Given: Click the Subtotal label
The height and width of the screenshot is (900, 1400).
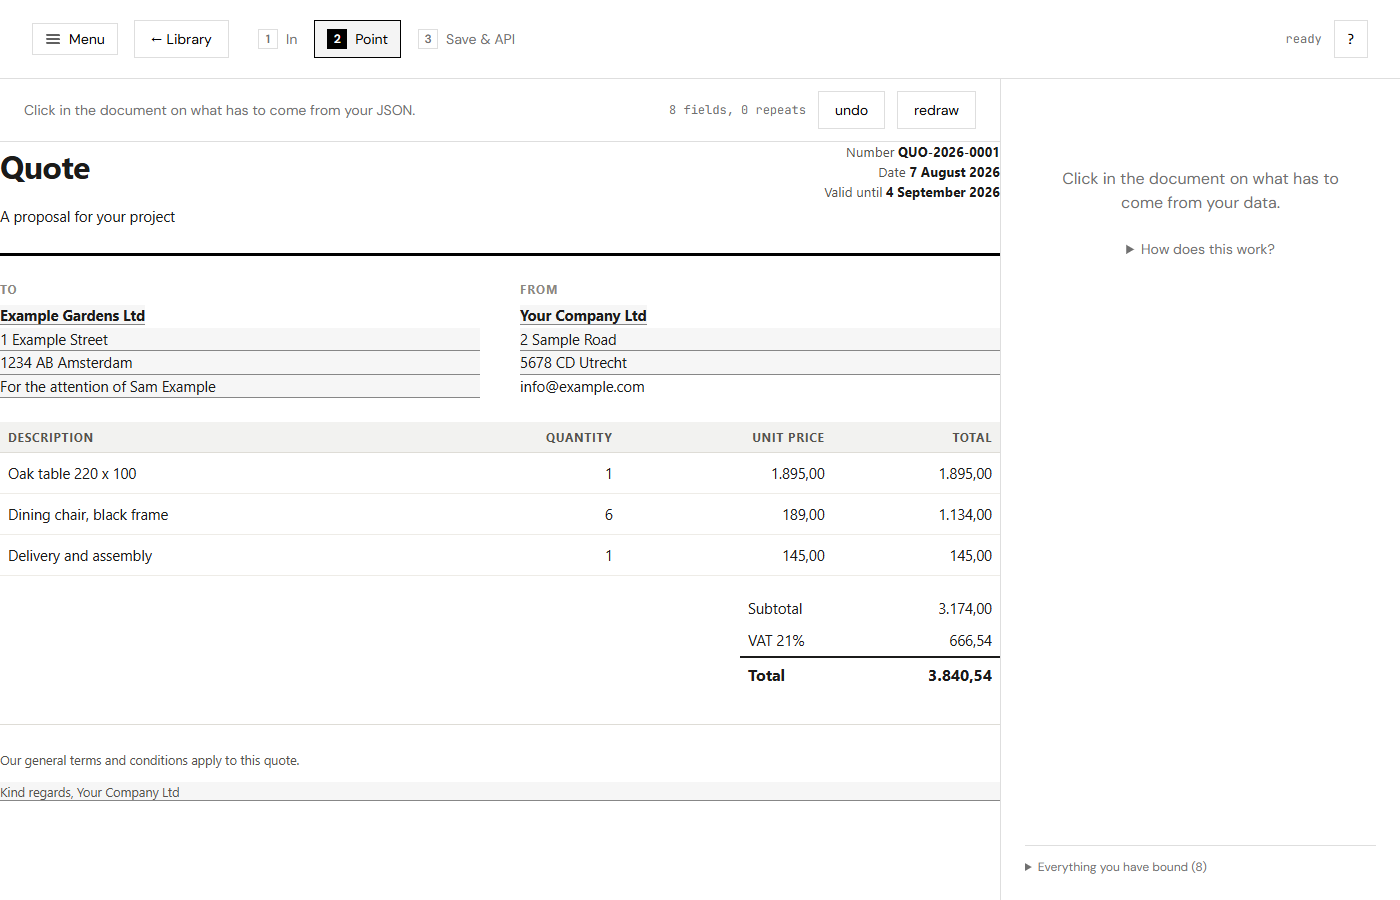Looking at the screenshot, I should click(x=775, y=609).
